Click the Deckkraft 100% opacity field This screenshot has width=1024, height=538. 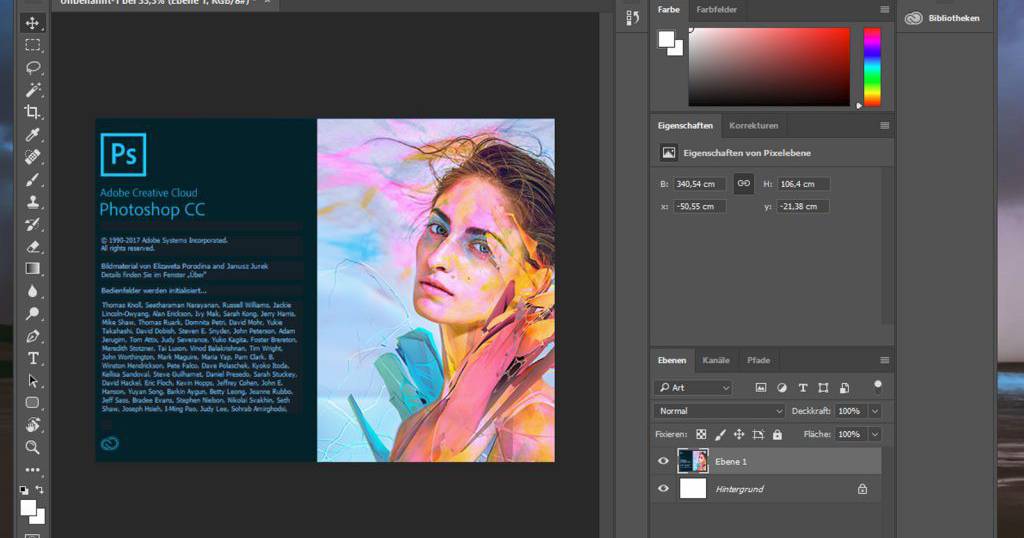pos(850,411)
